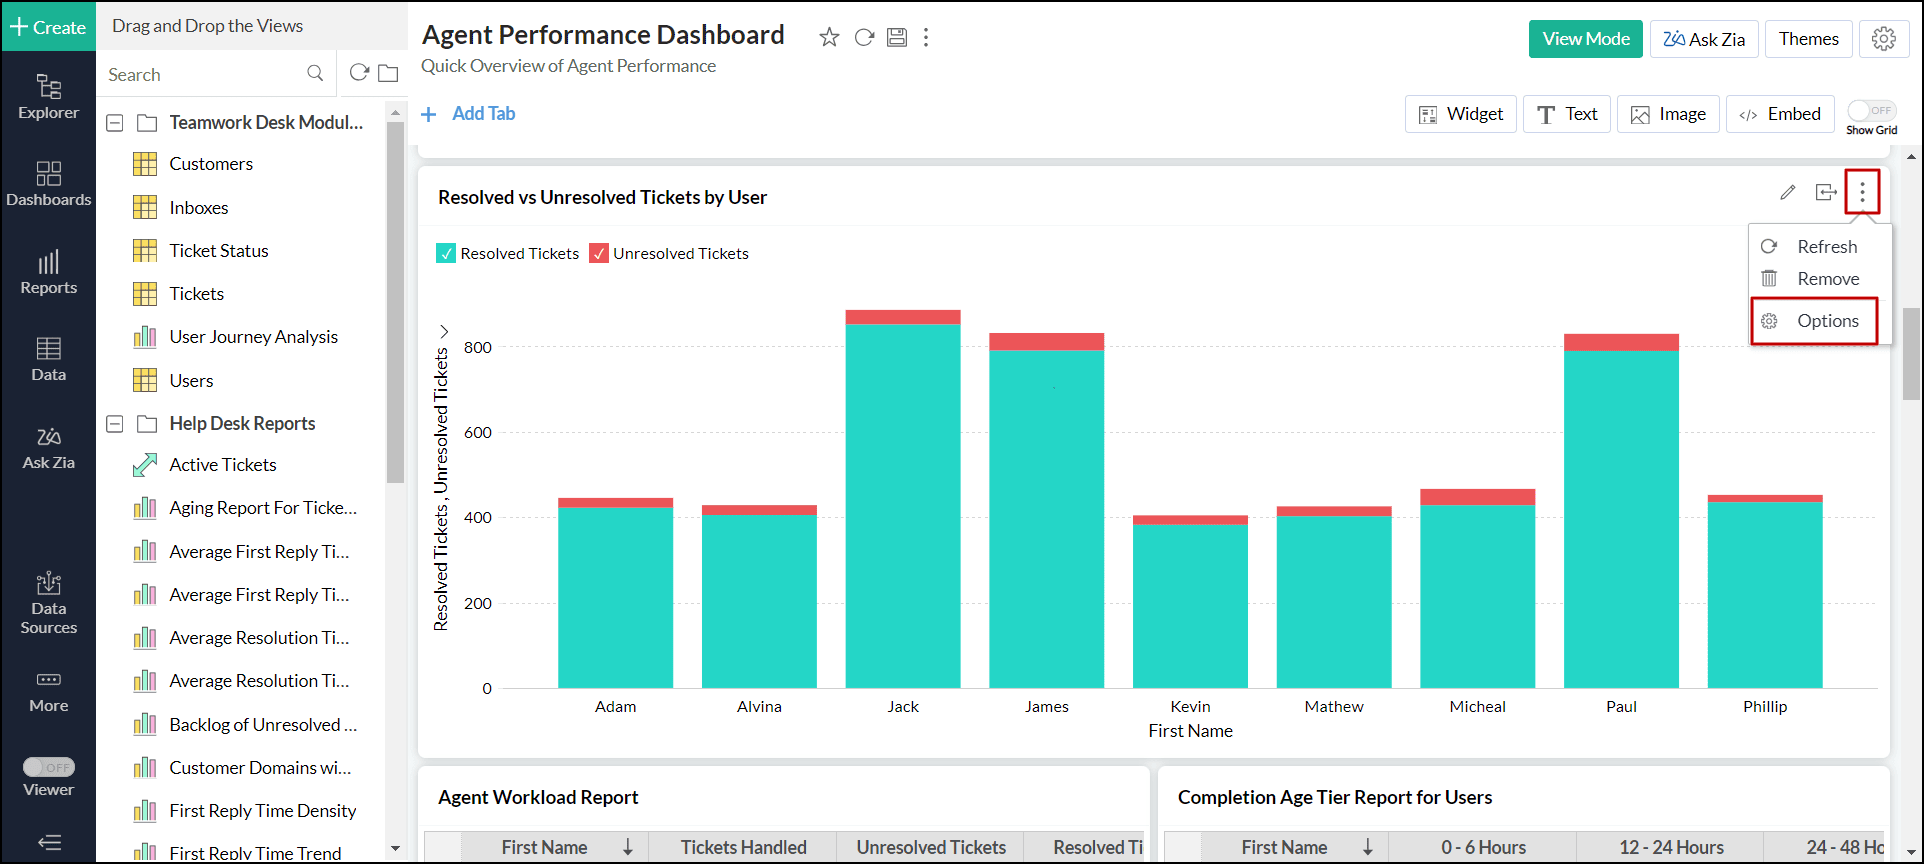Screen dimensions: 1924x864
Task: Click the View Mode button
Action: tap(1585, 39)
